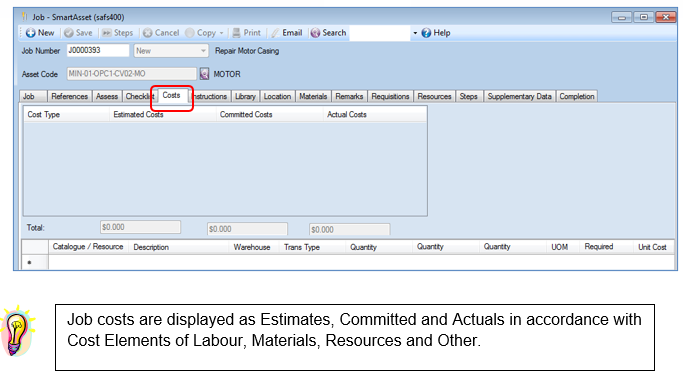Sort by Estimated Costs column header
The image size is (683, 377).
pyautogui.click(x=139, y=115)
